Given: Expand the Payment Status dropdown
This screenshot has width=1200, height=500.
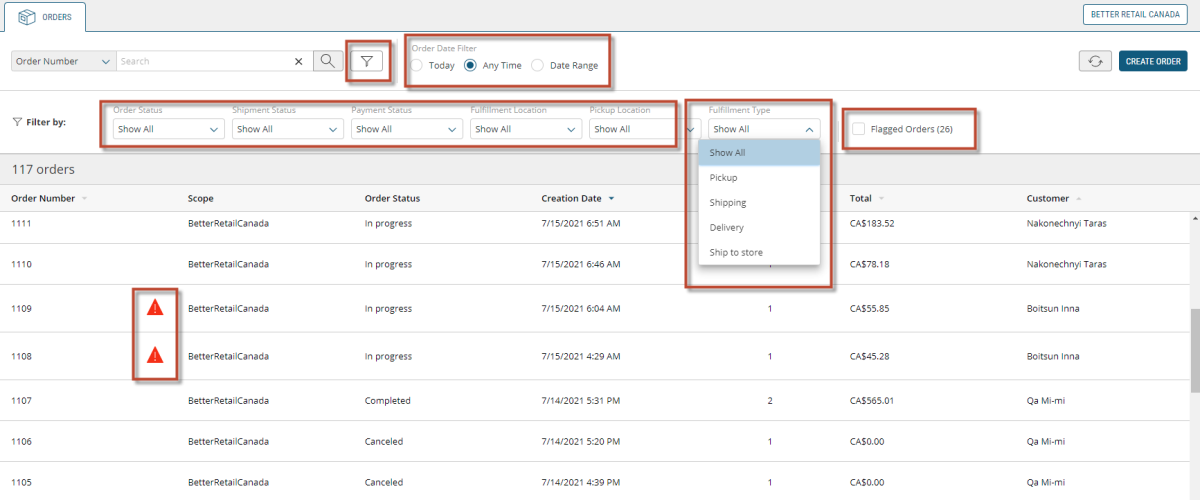Looking at the screenshot, I should point(406,129).
